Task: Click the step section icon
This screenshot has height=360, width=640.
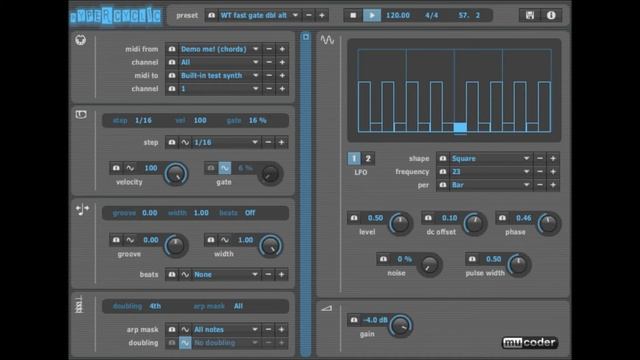Action: [x=81, y=114]
